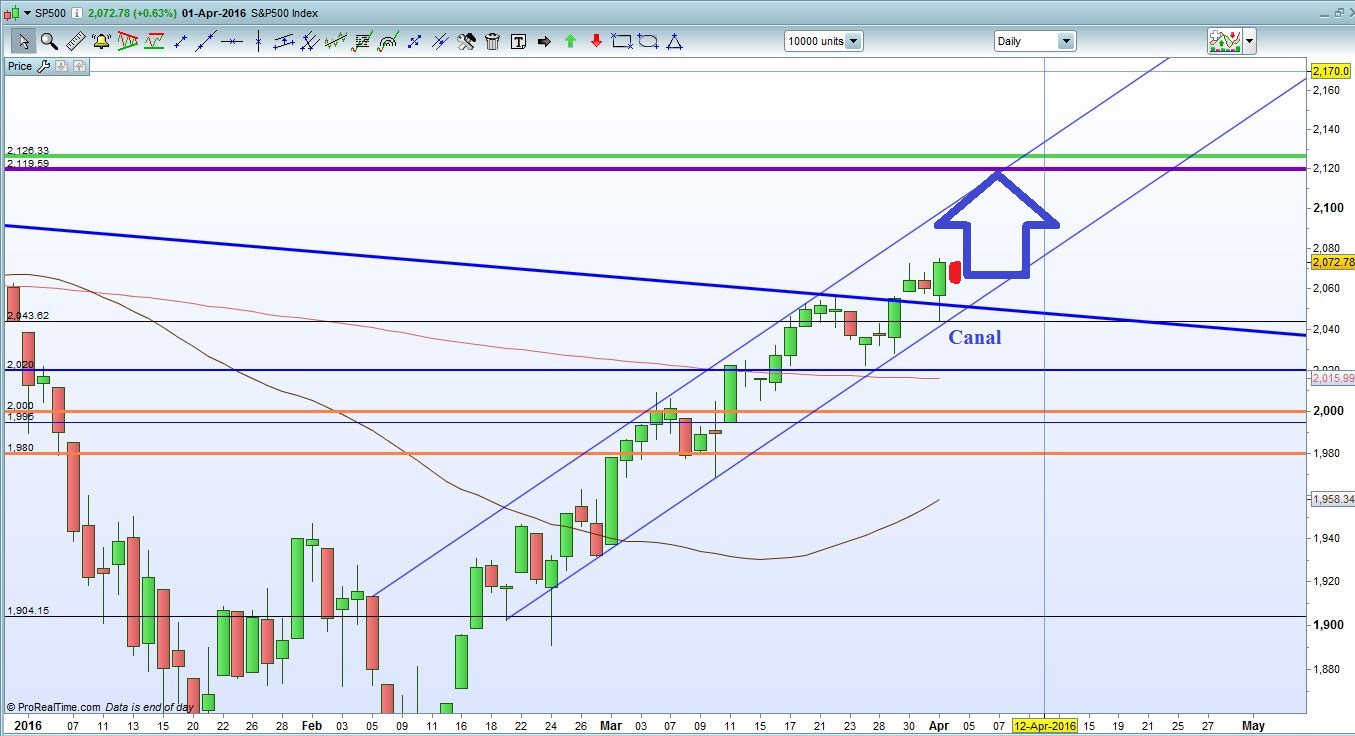Click the Canal text annotation

click(x=974, y=337)
